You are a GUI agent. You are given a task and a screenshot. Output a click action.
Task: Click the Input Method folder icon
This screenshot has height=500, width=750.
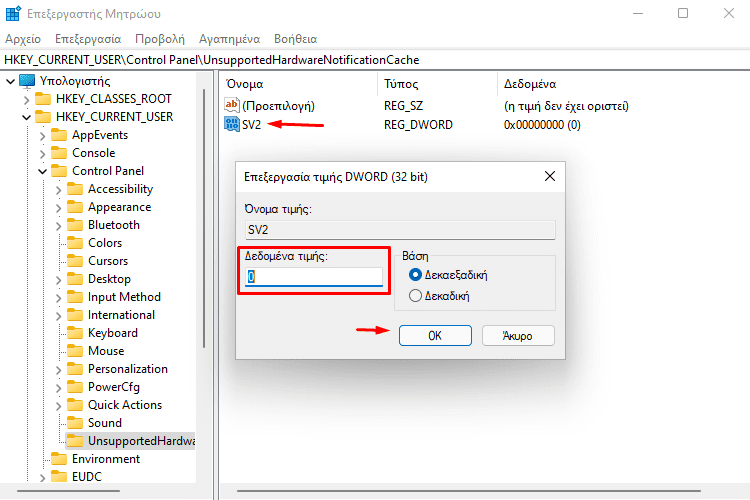[x=75, y=297]
